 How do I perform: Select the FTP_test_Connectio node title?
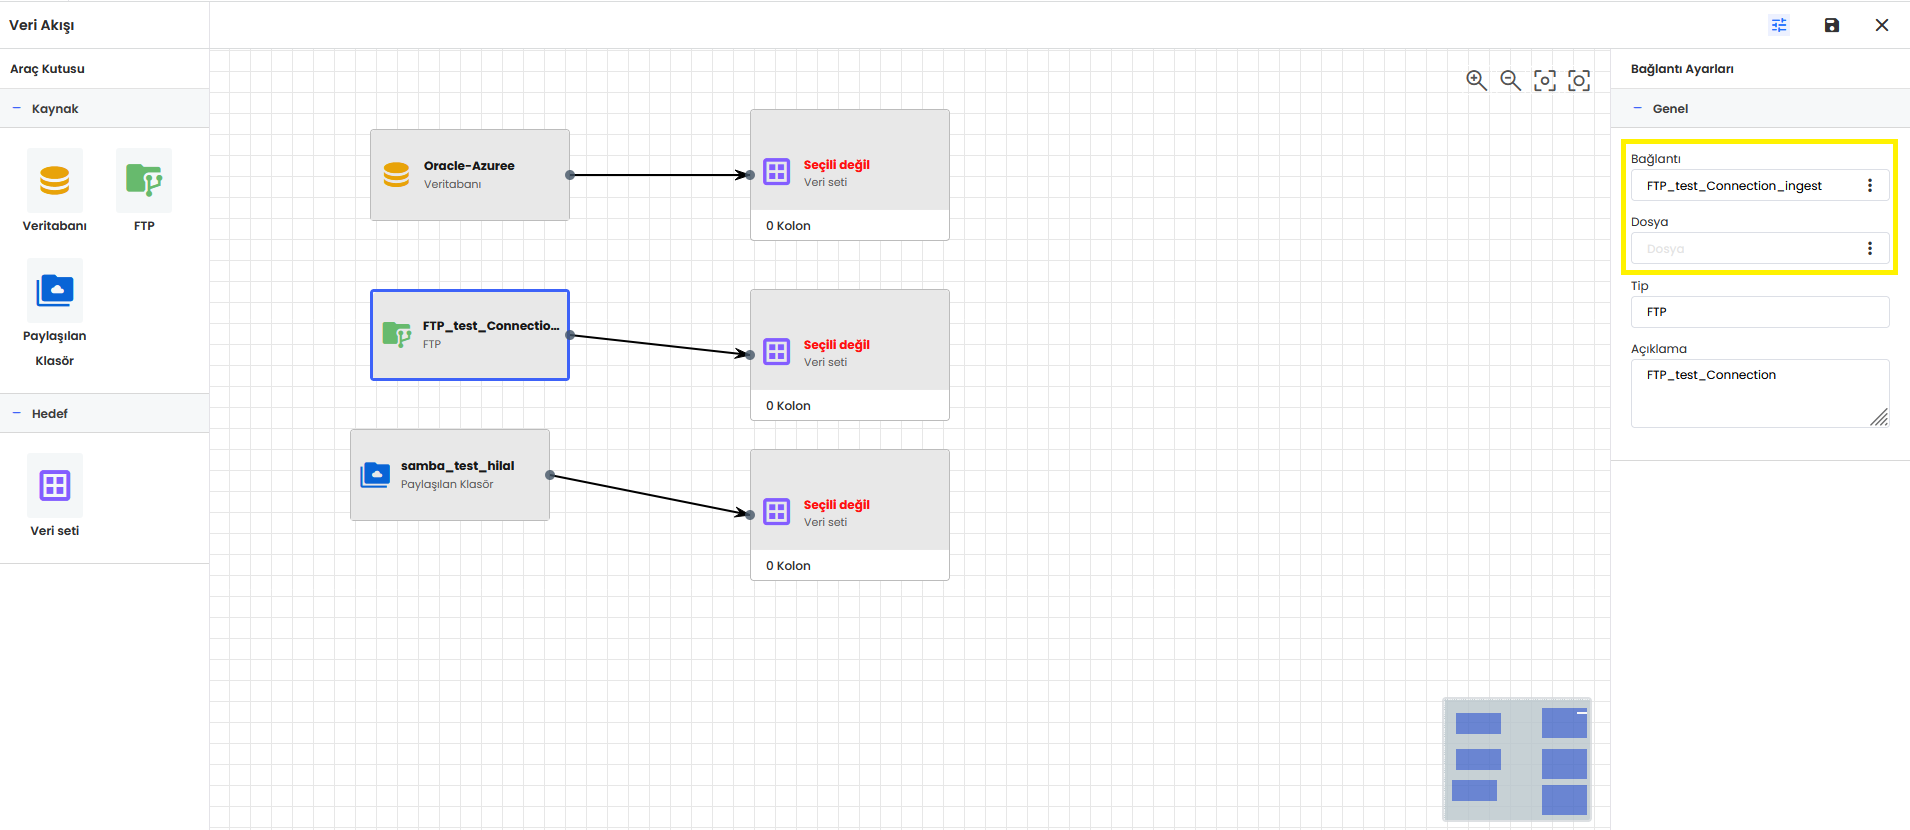click(x=490, y=326)
